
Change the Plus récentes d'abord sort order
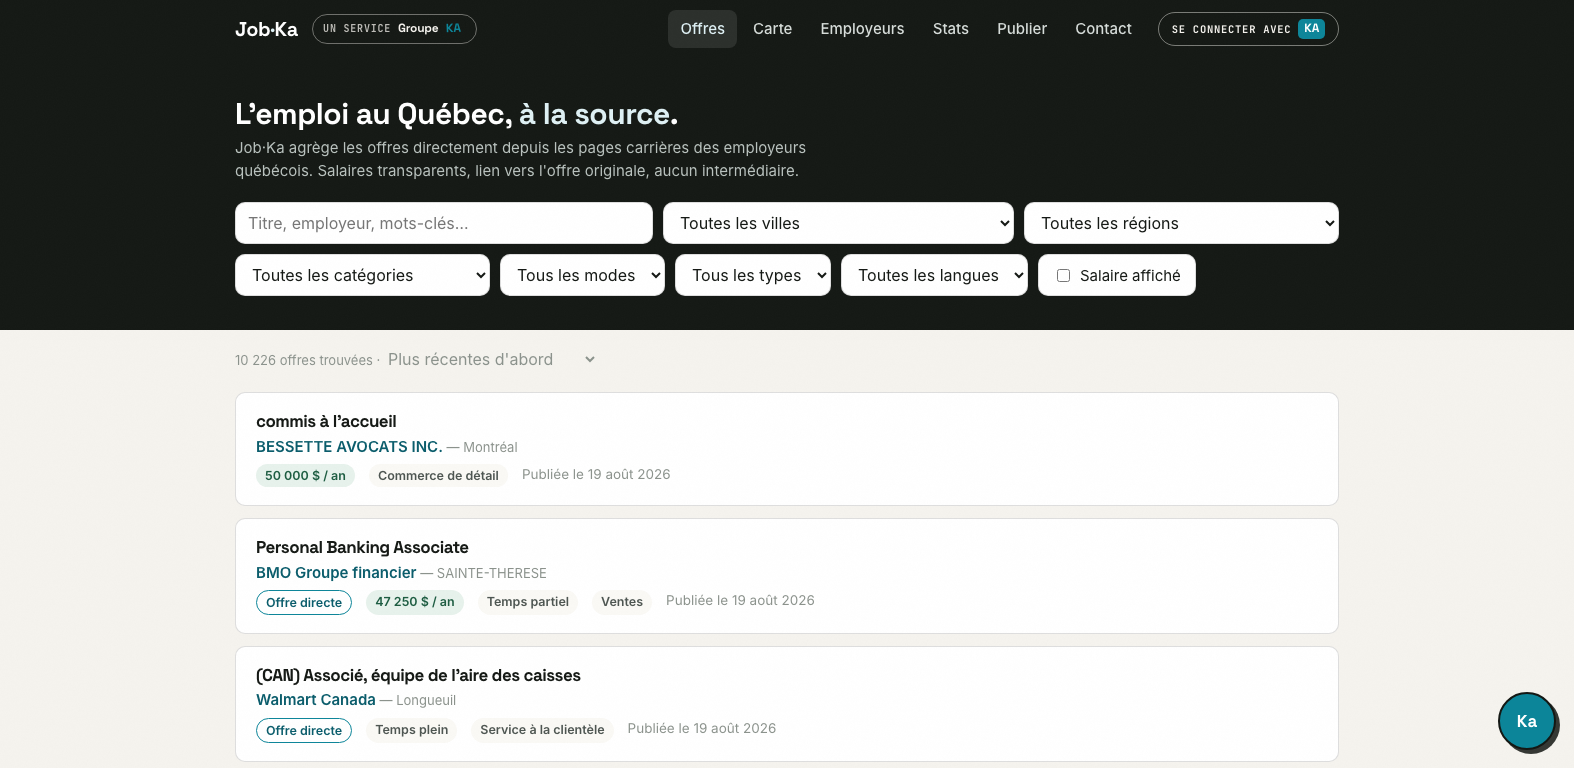[x=491, y=359]
